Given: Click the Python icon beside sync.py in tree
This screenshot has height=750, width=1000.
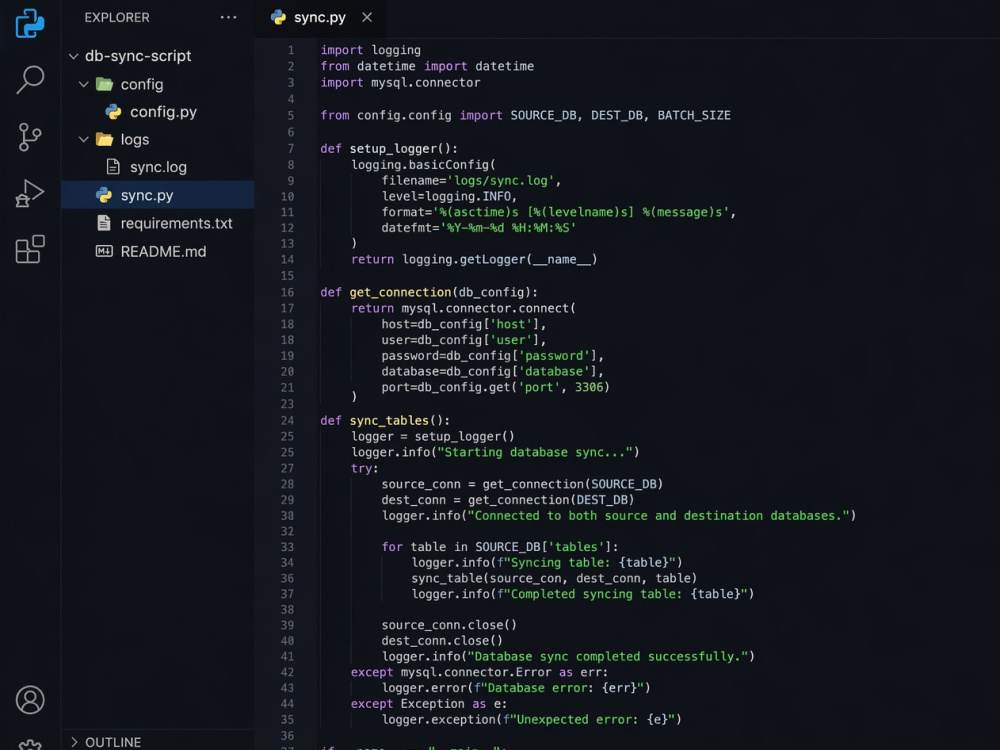Looking at the screenshot, I should [x=104, y=195].
